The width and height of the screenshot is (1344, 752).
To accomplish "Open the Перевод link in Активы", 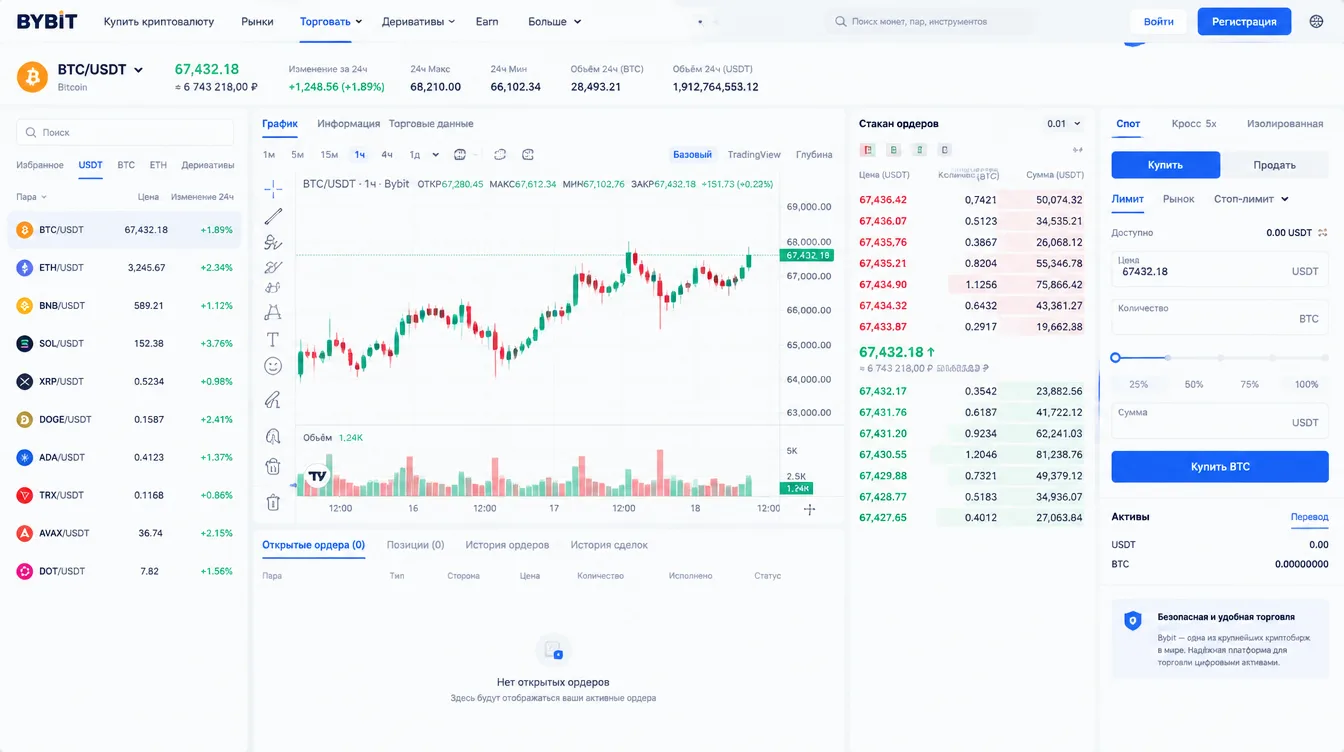I will (1309, 517).
